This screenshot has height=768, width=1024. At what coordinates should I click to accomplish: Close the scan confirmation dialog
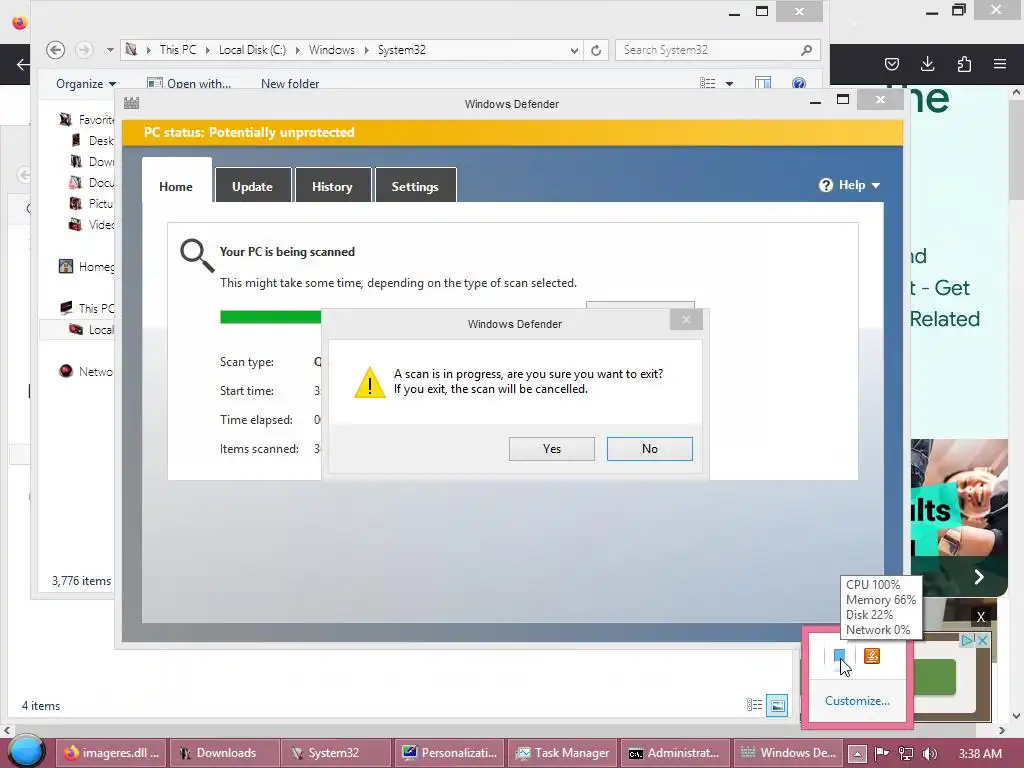(686, 319)
